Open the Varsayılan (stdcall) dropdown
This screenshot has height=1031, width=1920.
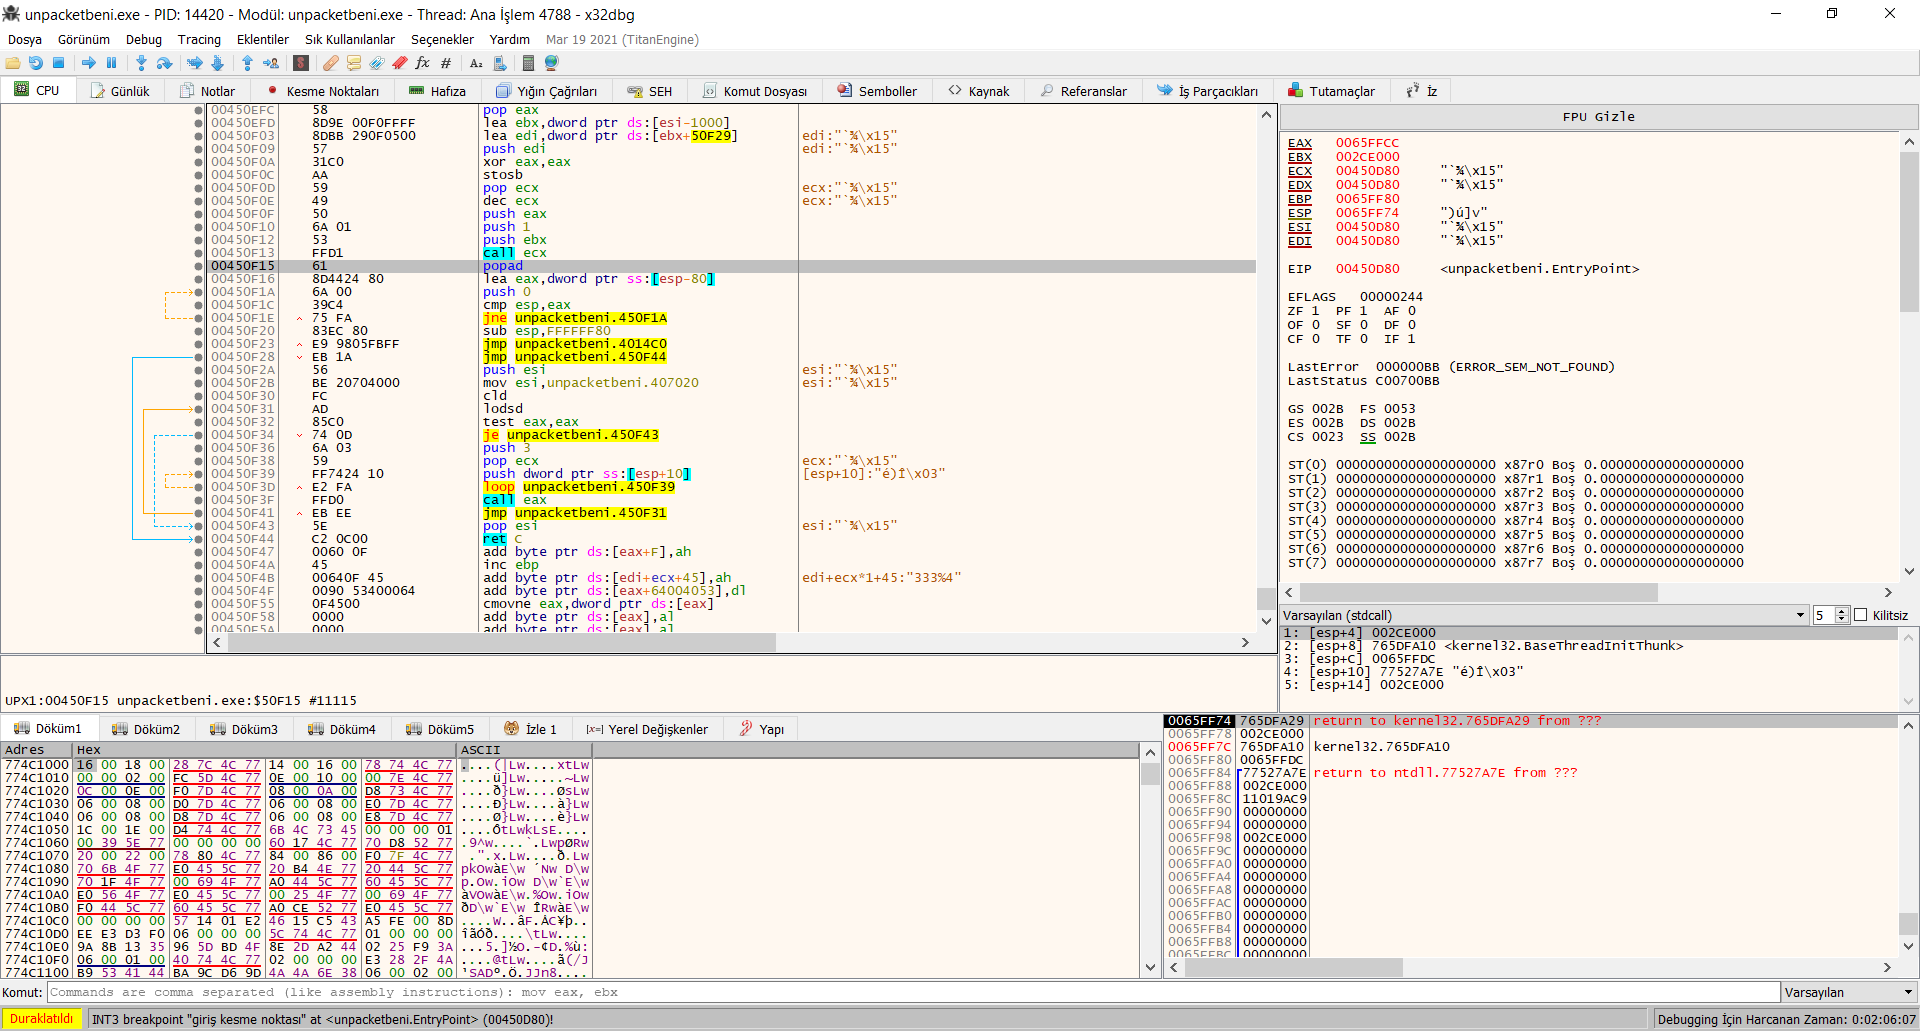click(1544, 615)
